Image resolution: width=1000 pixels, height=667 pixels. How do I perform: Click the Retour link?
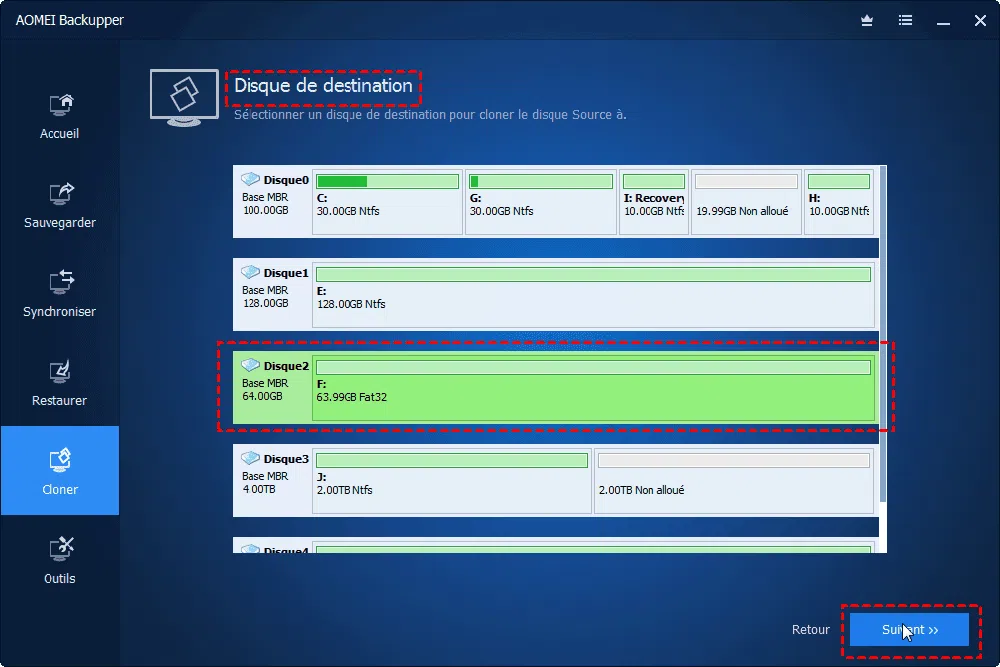tap(810, 629)
